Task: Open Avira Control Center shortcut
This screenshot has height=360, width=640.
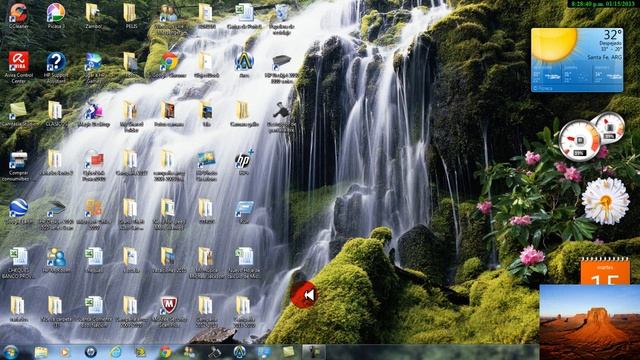Action: coord(18,67)
